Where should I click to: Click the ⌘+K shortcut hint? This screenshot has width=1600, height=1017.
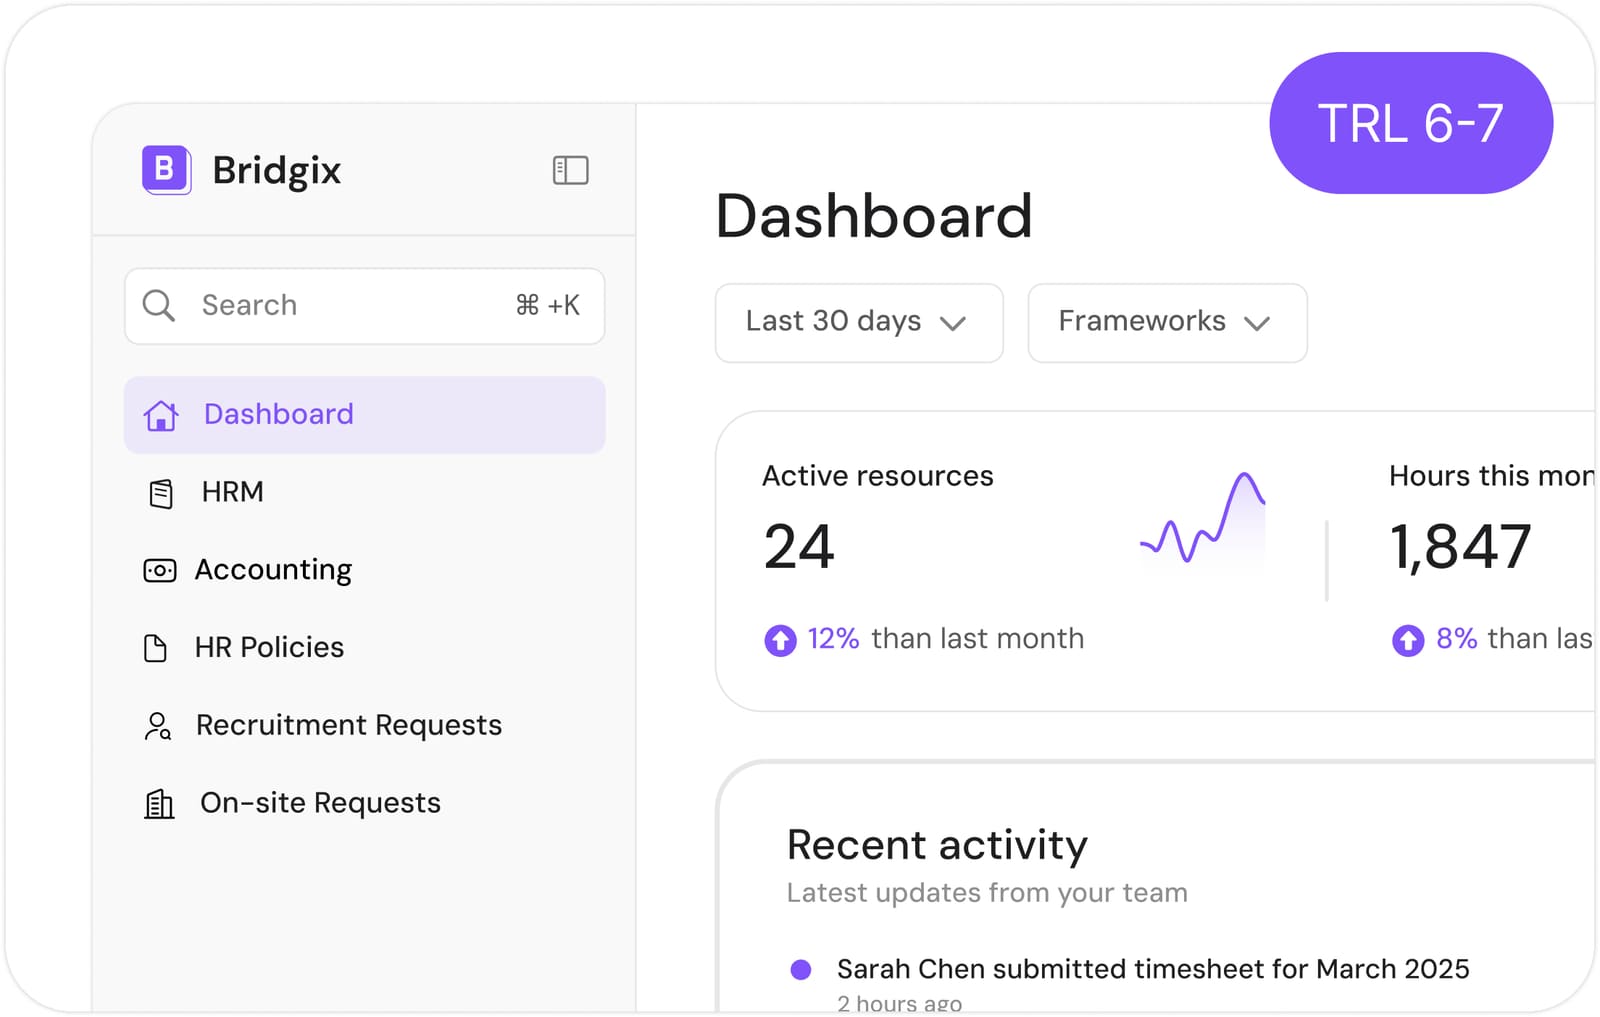coord(548,305)
